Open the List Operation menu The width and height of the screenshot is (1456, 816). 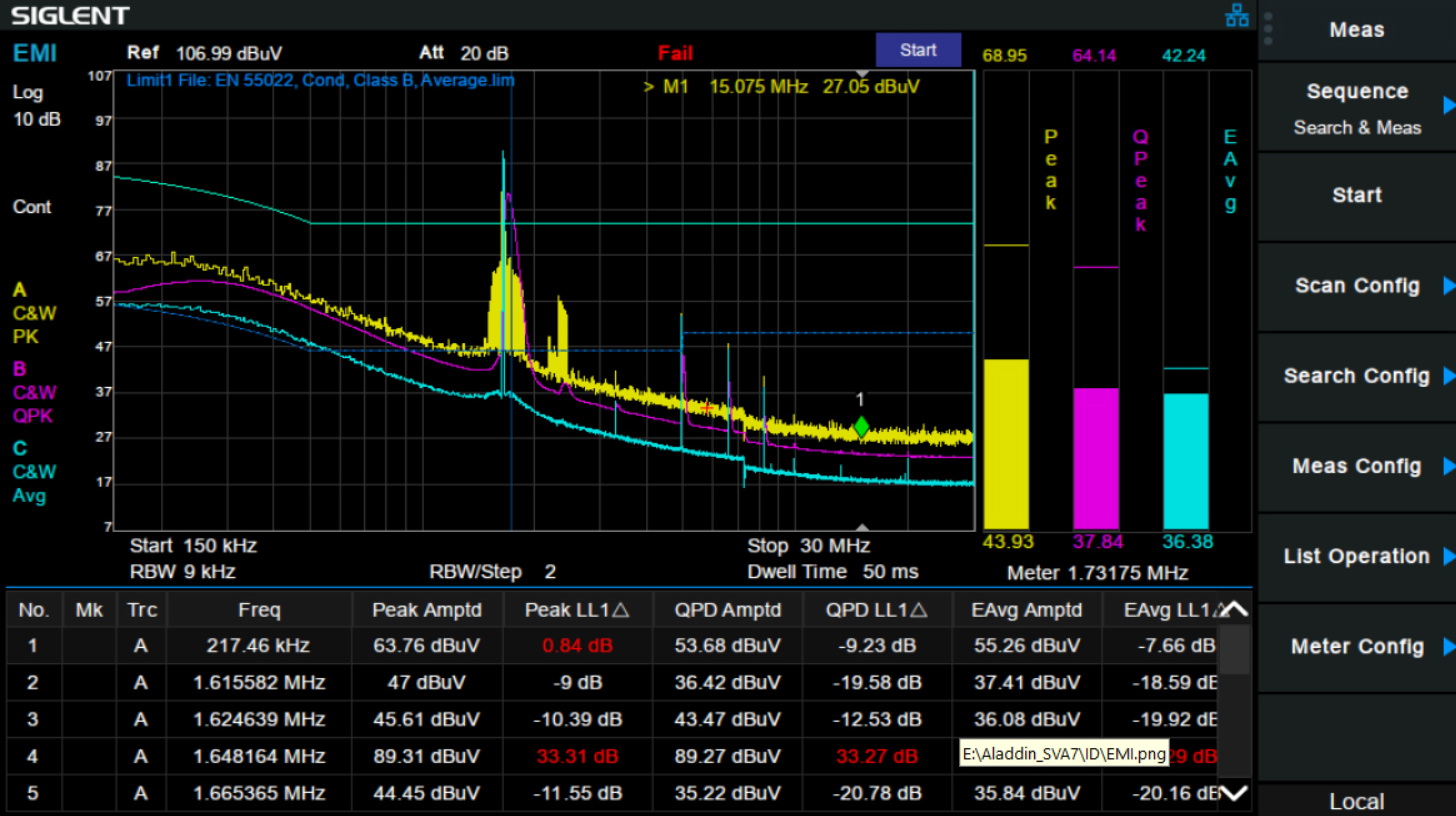[x=1356, y=557]
